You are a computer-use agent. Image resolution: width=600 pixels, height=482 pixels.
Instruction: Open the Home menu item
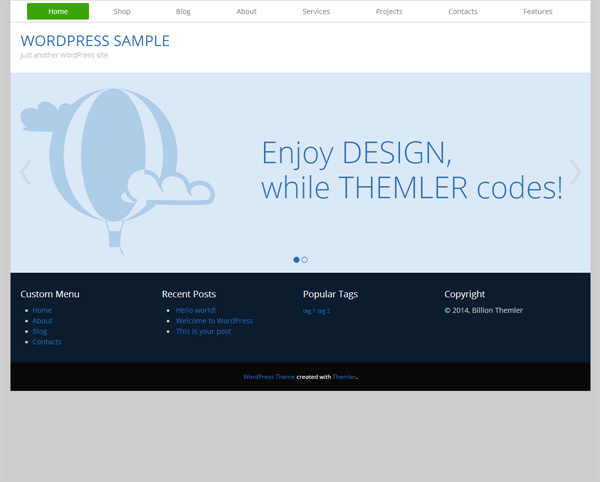click(x=58, y=12)
